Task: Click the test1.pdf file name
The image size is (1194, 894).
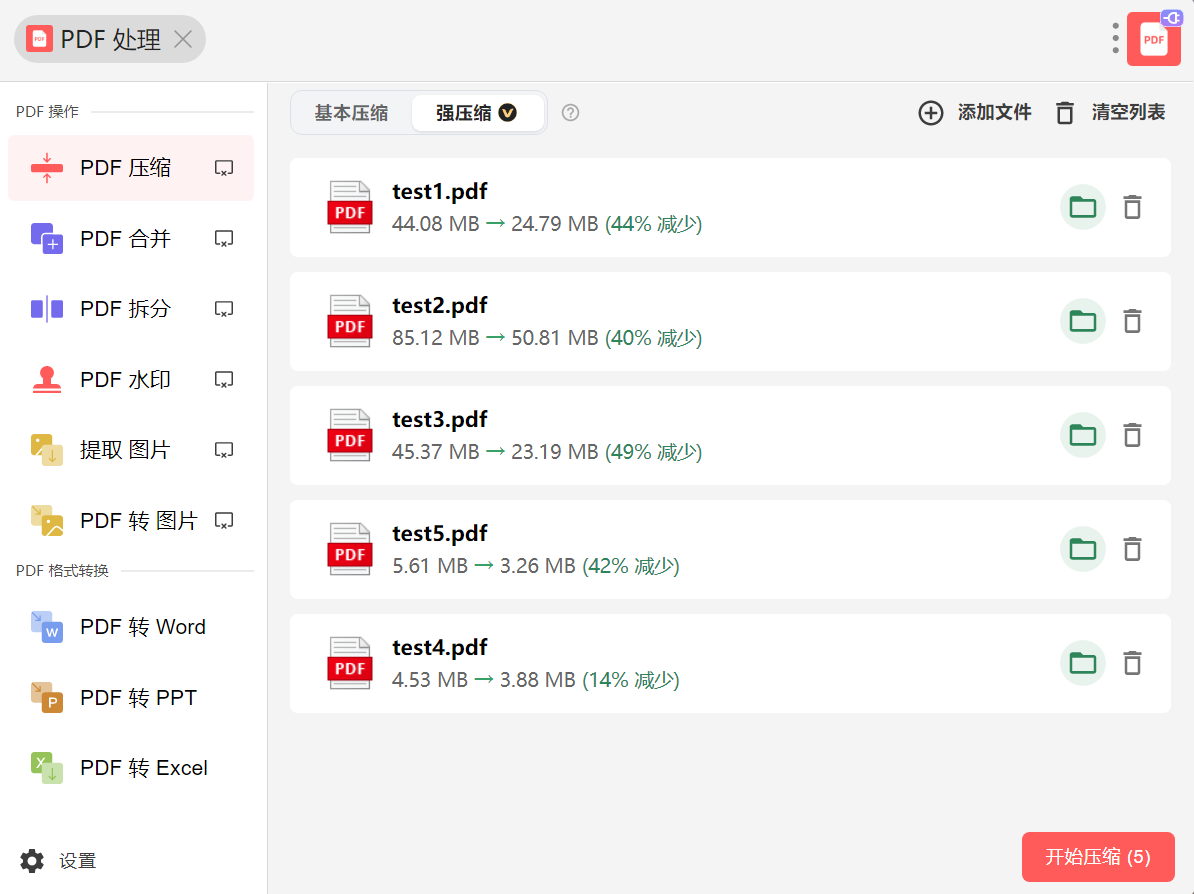Action: [439, 192]
